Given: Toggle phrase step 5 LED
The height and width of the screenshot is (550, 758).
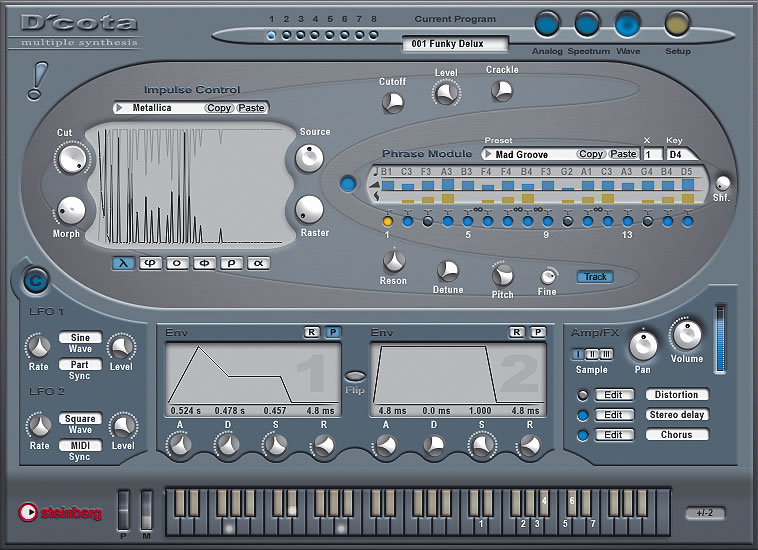Looking at the screenshot, I should [467, 221].
